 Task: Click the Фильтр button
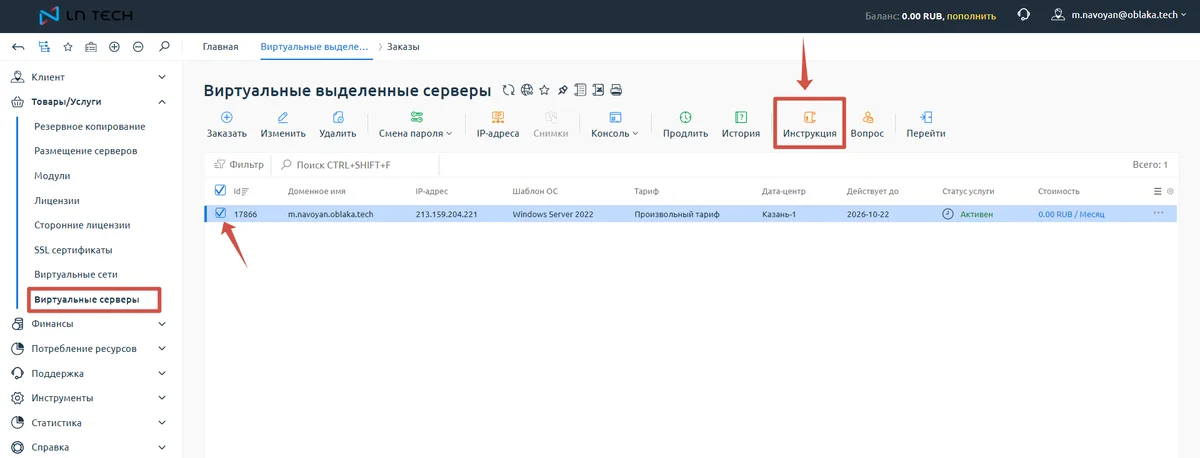pyautogui.click(x=238, y=164)
